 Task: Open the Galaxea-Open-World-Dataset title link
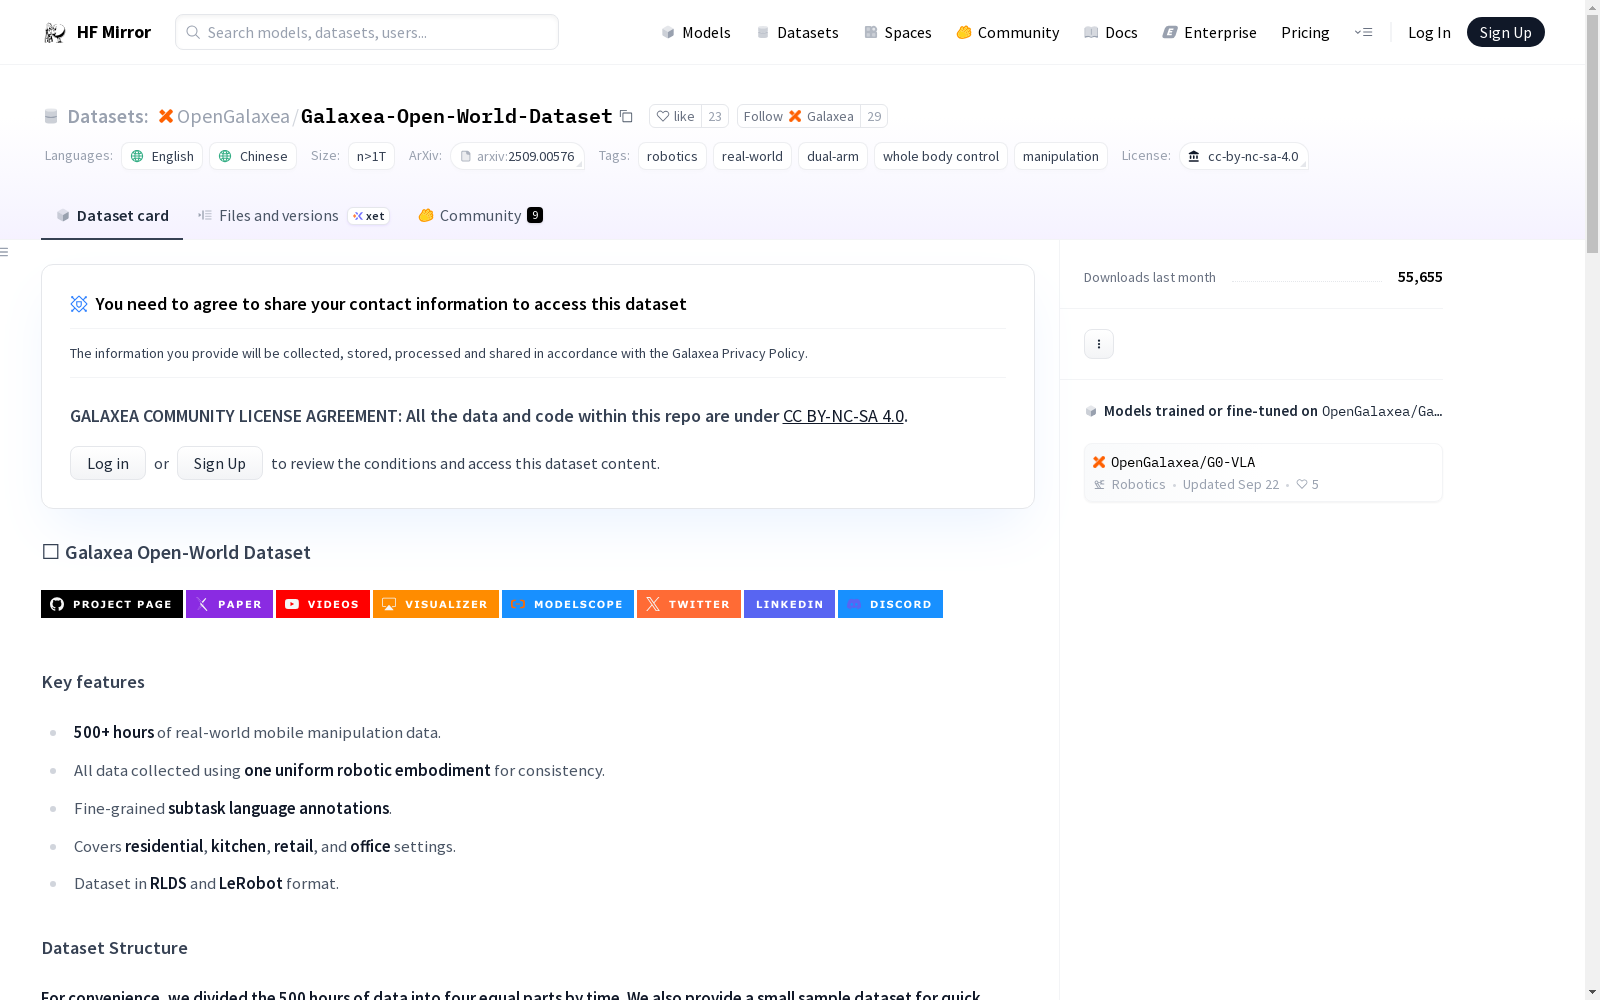coord(456,116)
